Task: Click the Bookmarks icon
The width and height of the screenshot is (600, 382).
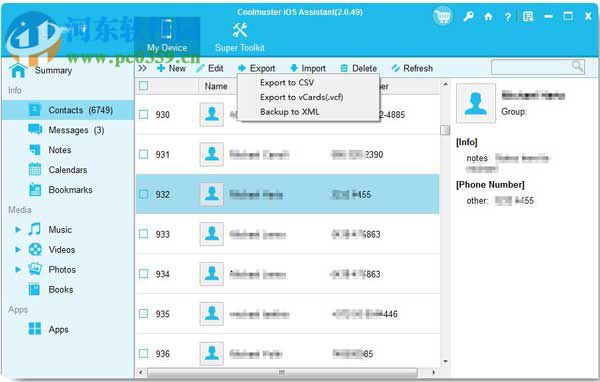Action: [35, 189]
